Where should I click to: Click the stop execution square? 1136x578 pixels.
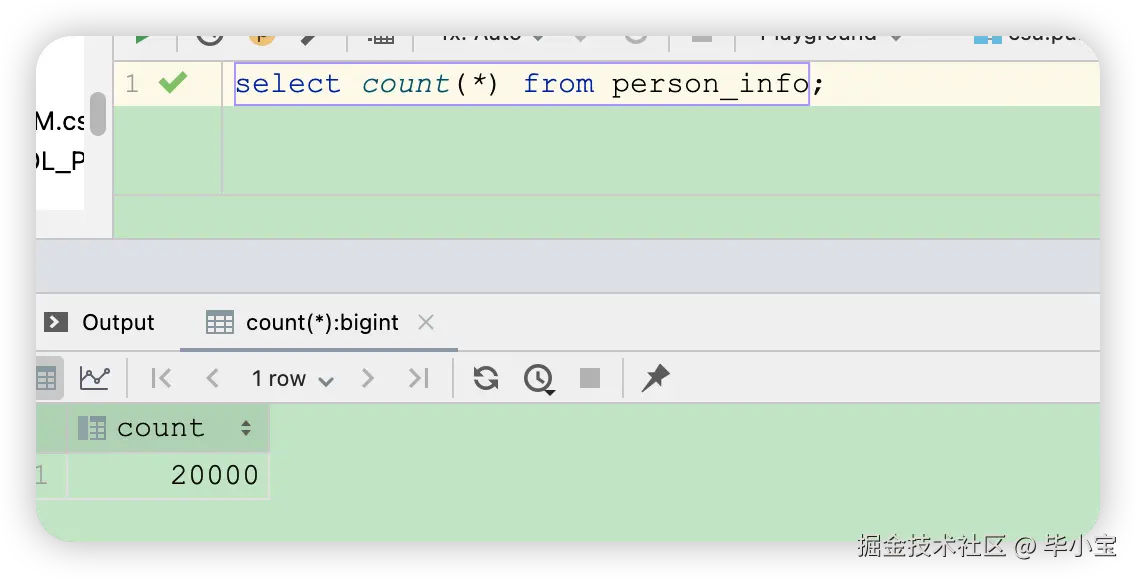click(590, 378)
